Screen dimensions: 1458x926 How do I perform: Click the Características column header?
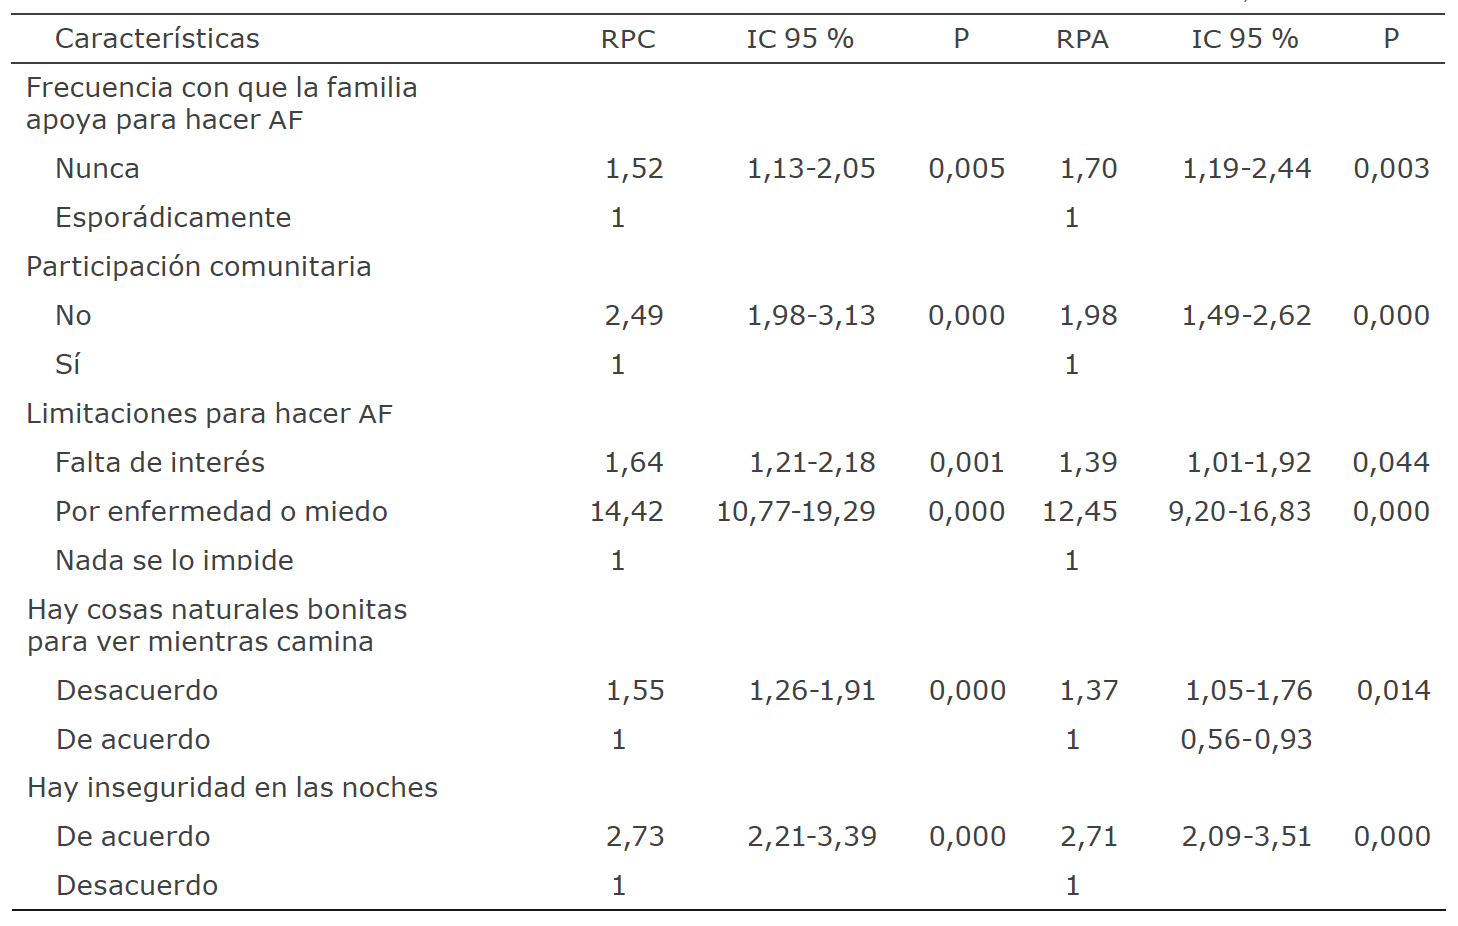[x=157, y=39]
